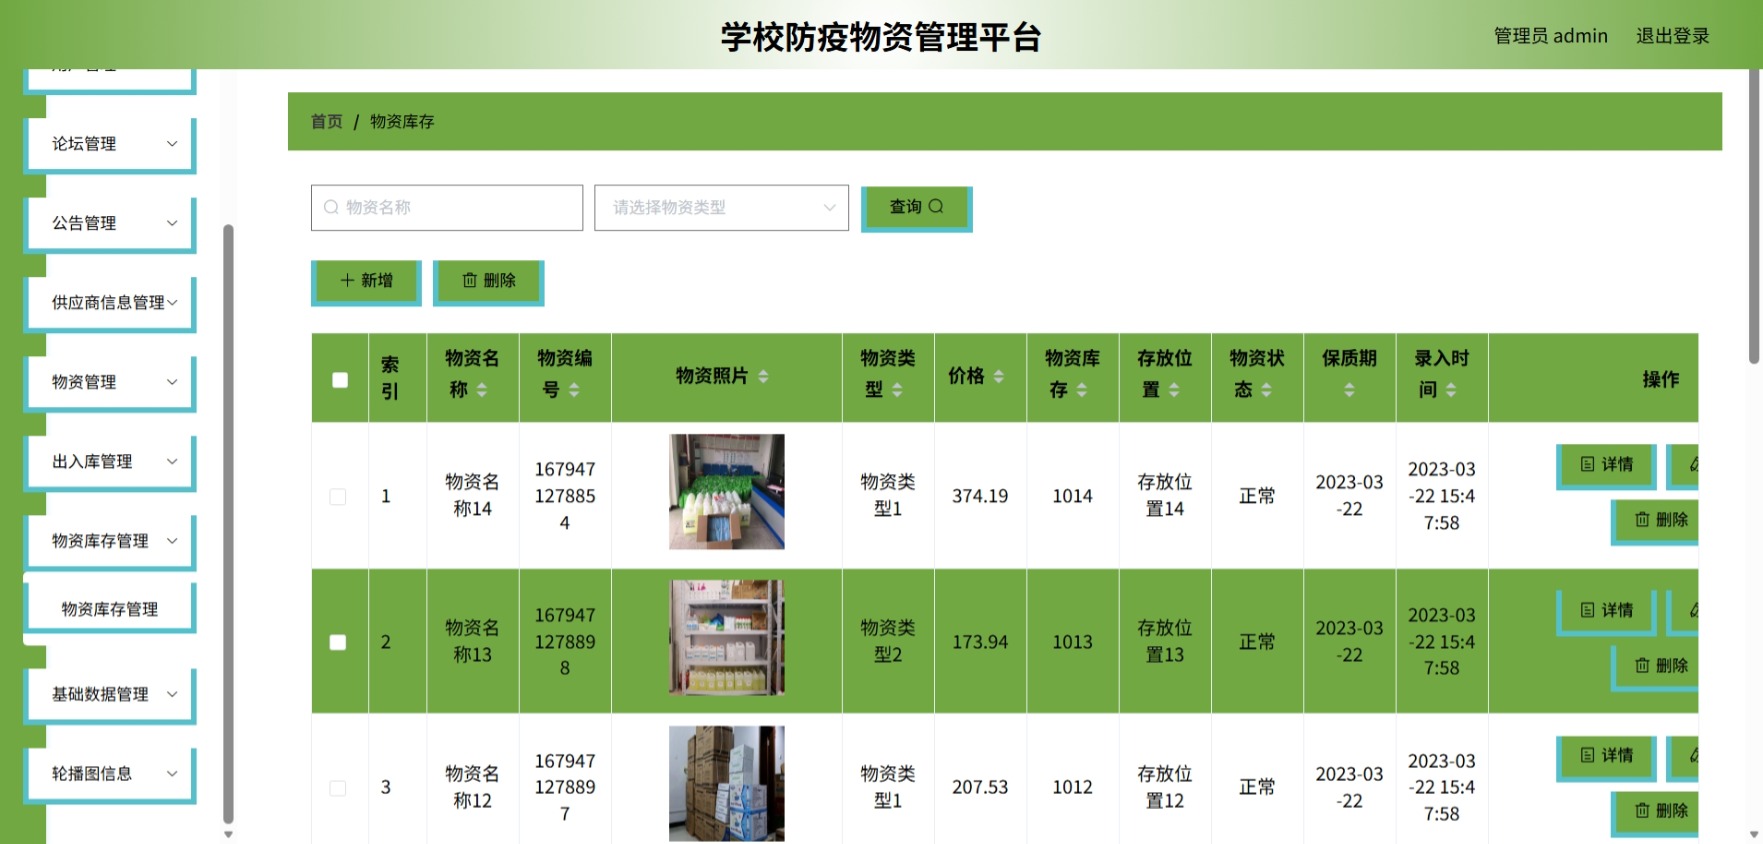The width and height of the screenshot is (1763, 844).
Task: Click the sidebar vertical scrollbar
Action: point(228,523)
